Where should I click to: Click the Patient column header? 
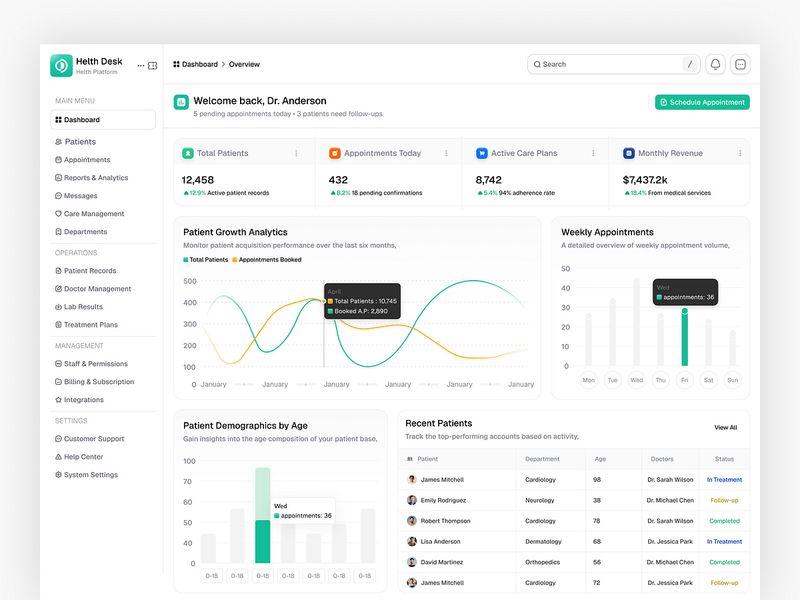click(428, 459)
